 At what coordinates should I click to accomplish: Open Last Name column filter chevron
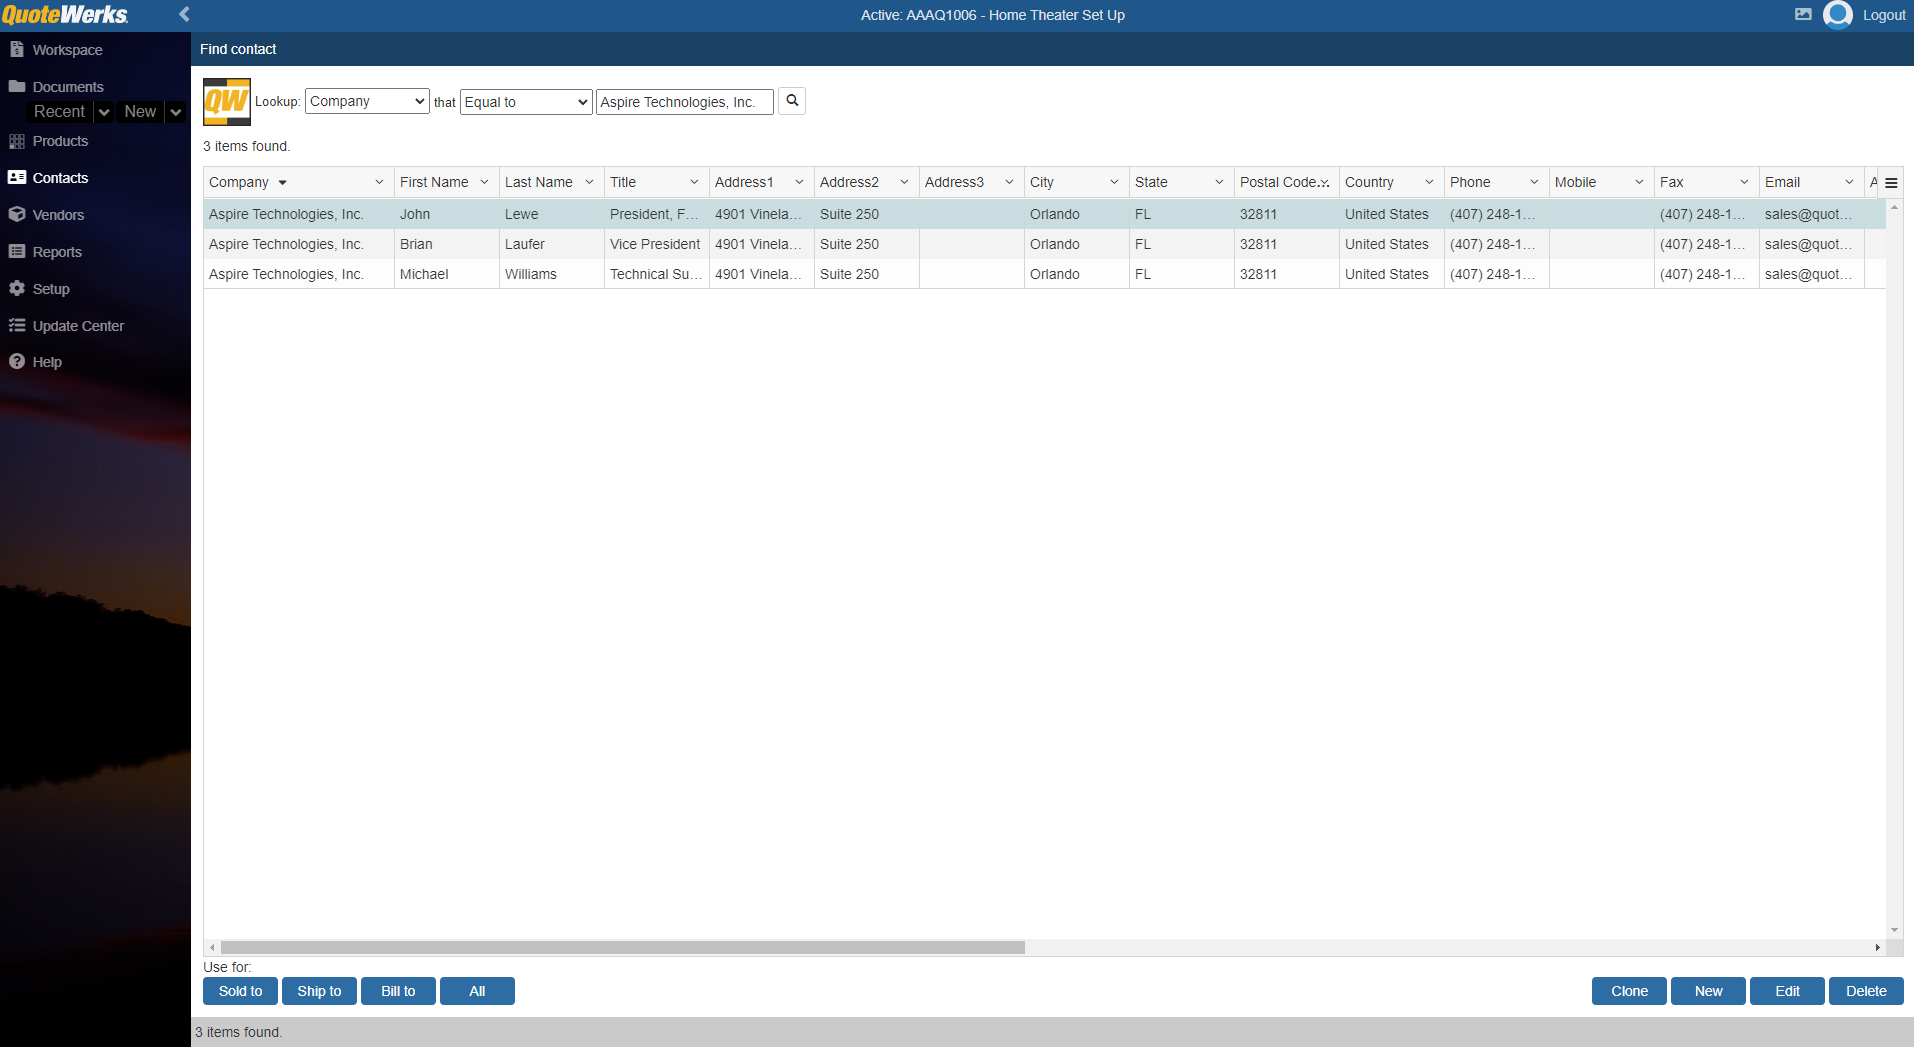coord(589,182)
